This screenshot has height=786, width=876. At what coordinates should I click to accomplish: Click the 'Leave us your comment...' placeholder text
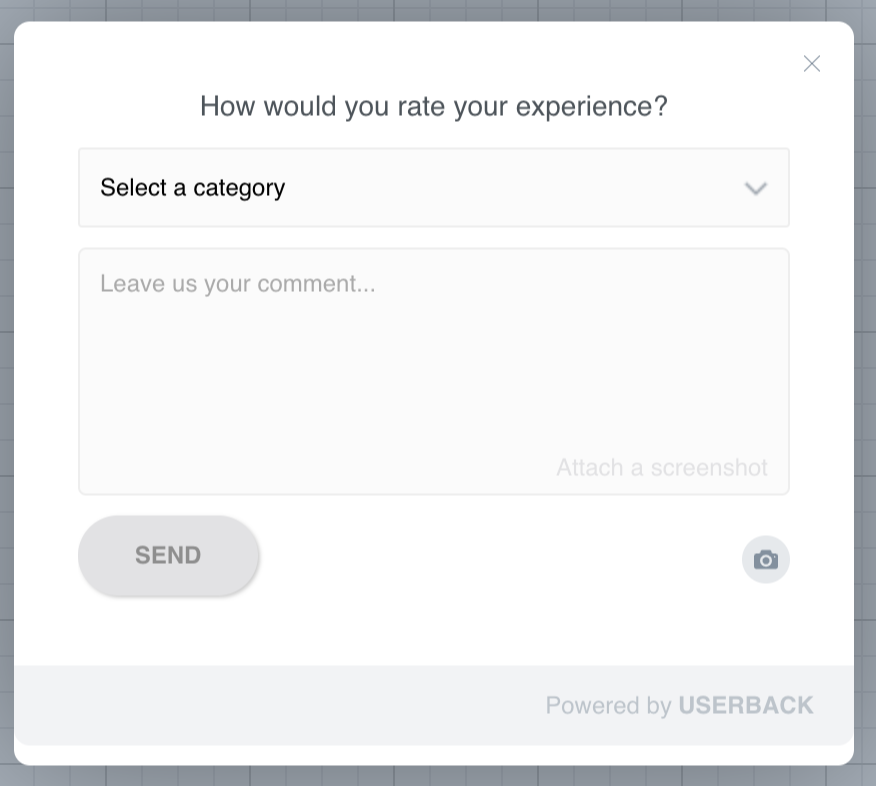click(238, 284)
